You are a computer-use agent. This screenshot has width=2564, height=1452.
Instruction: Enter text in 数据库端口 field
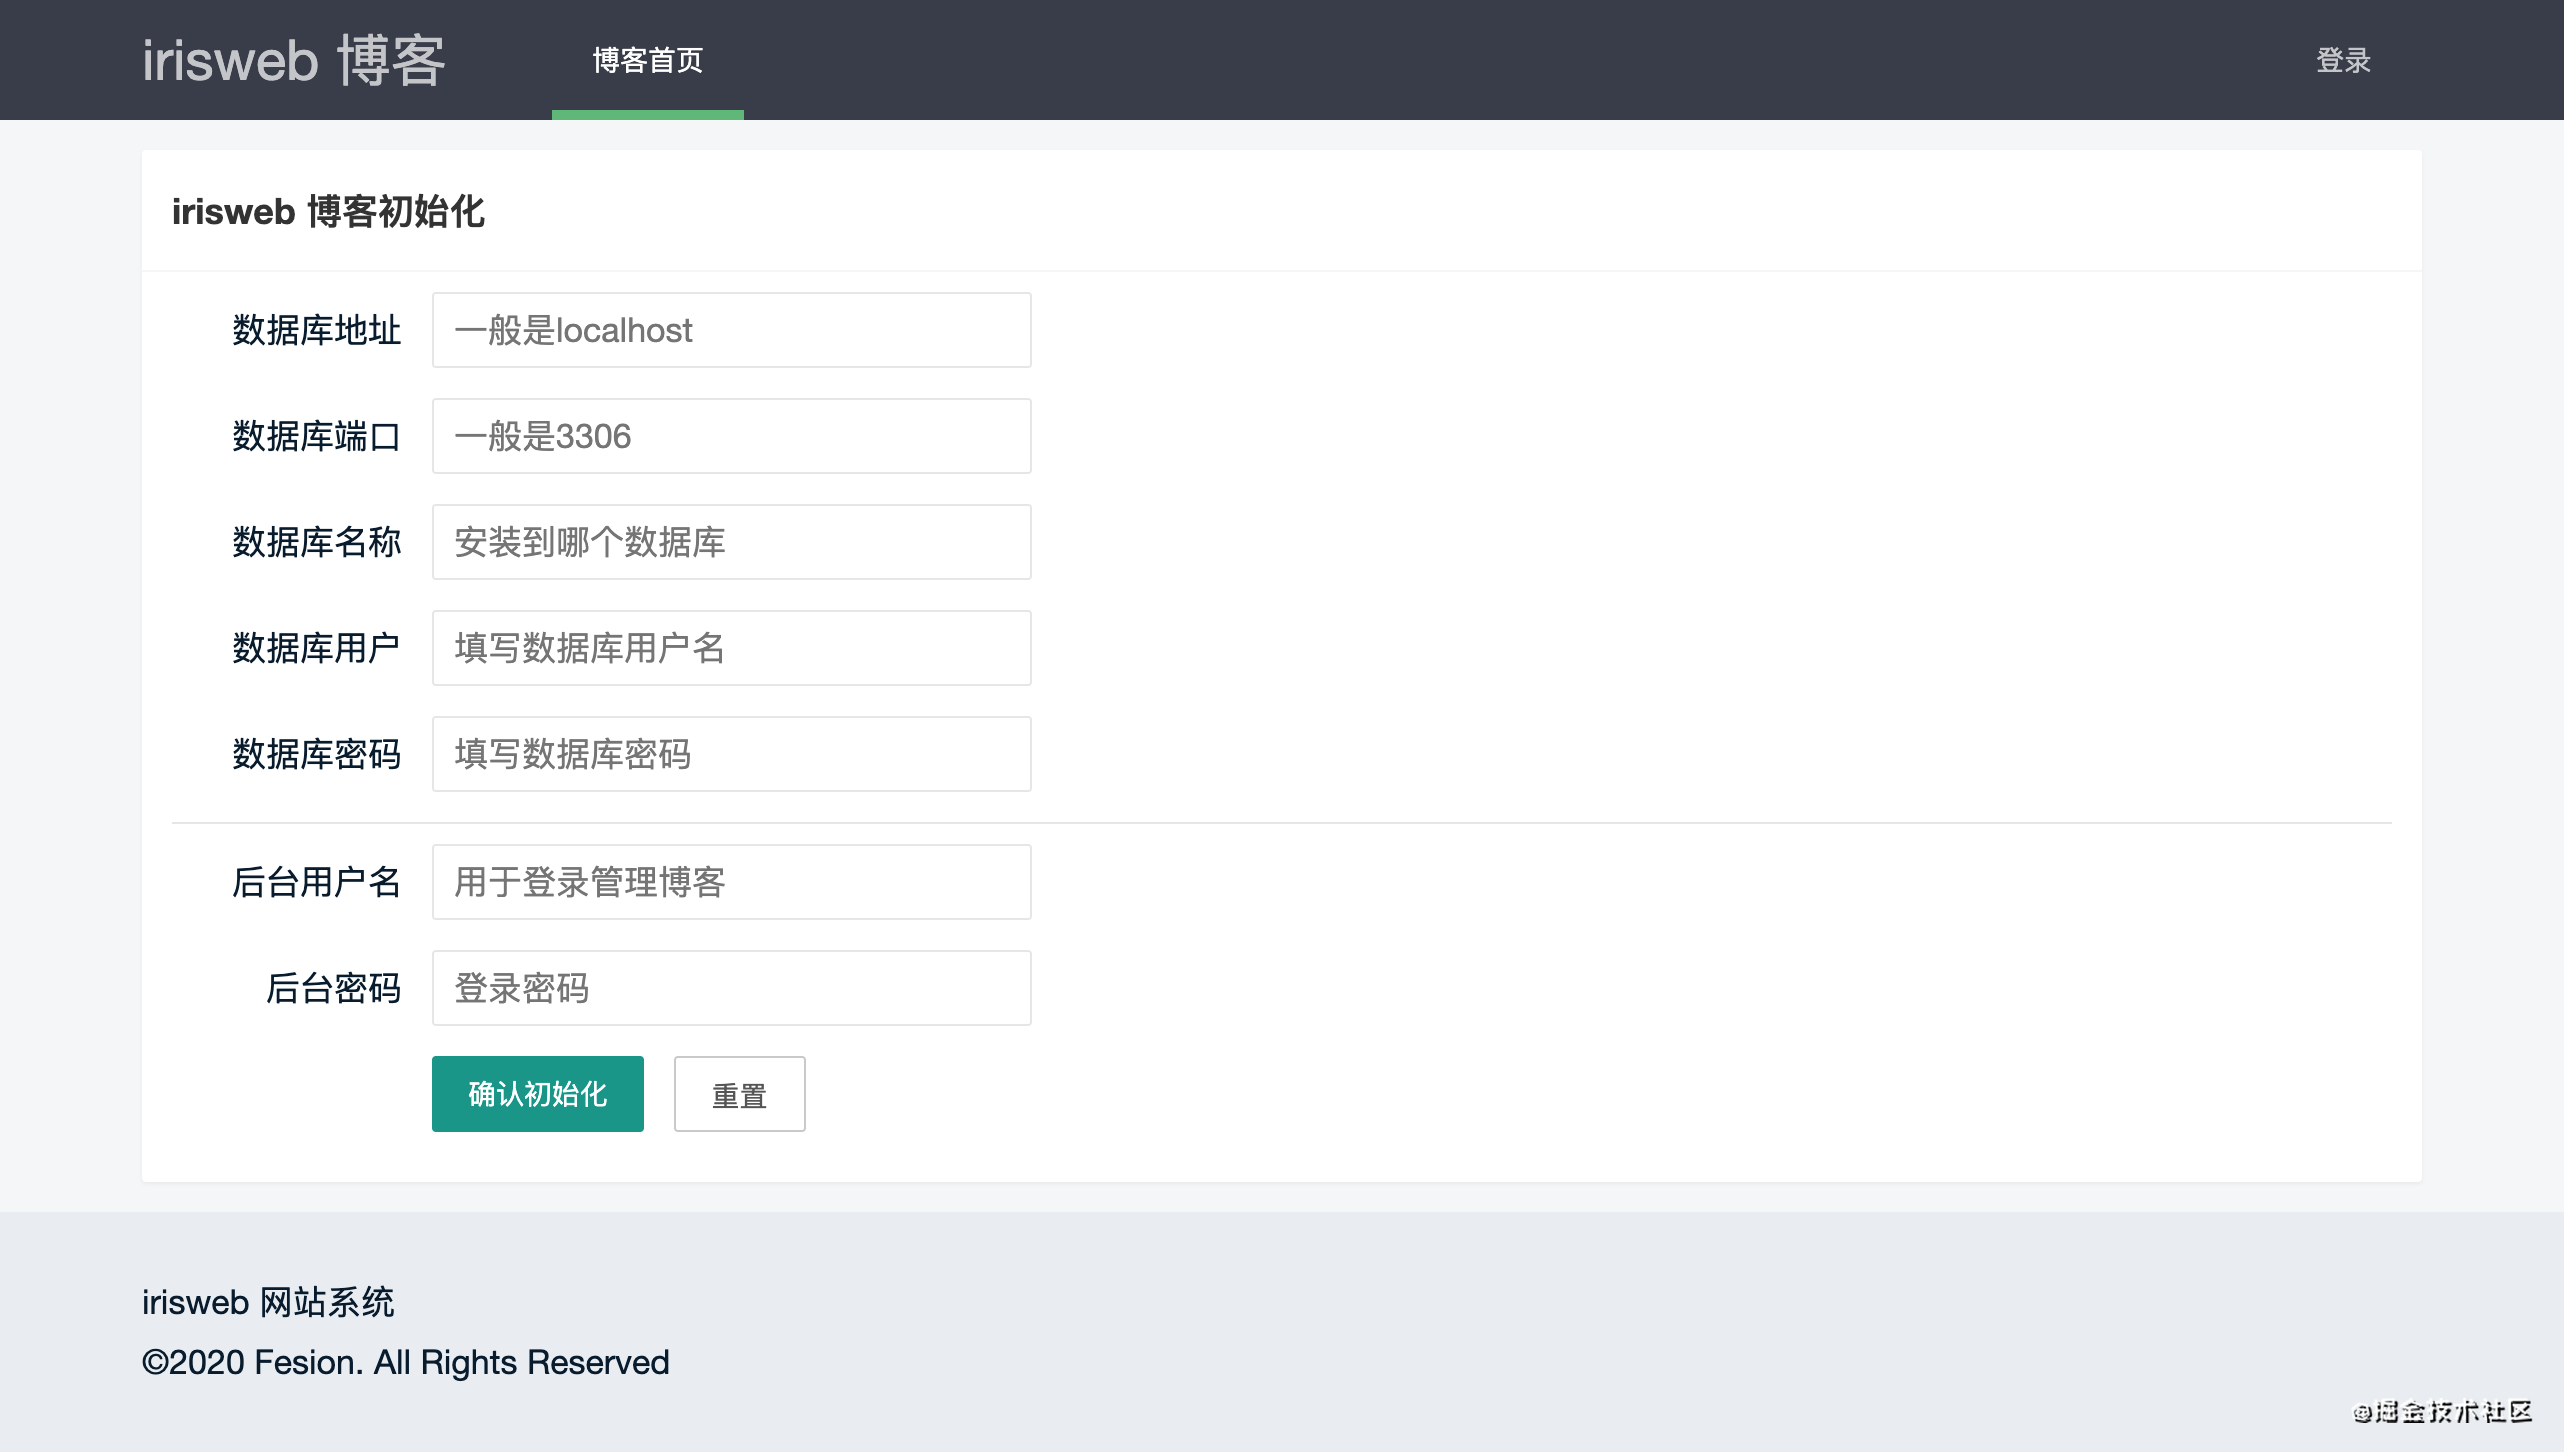point(733,436)
